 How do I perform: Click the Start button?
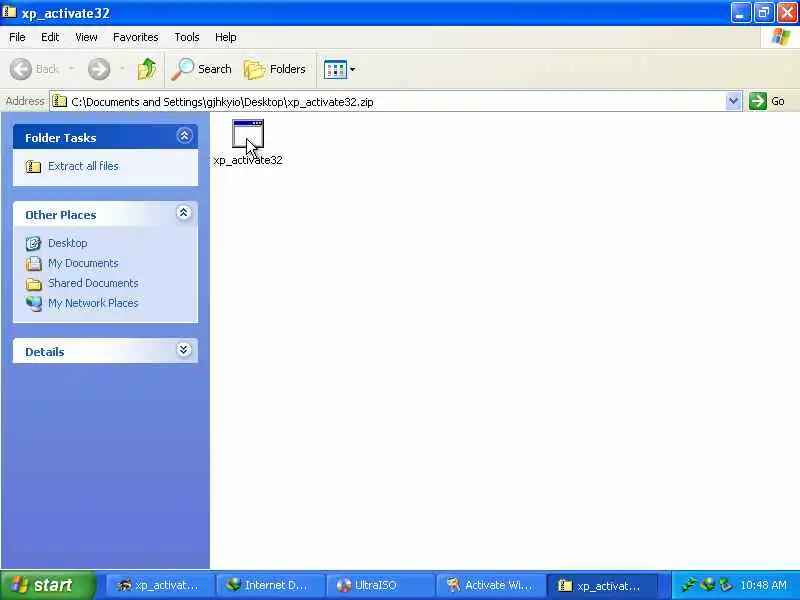pos(47,585)
